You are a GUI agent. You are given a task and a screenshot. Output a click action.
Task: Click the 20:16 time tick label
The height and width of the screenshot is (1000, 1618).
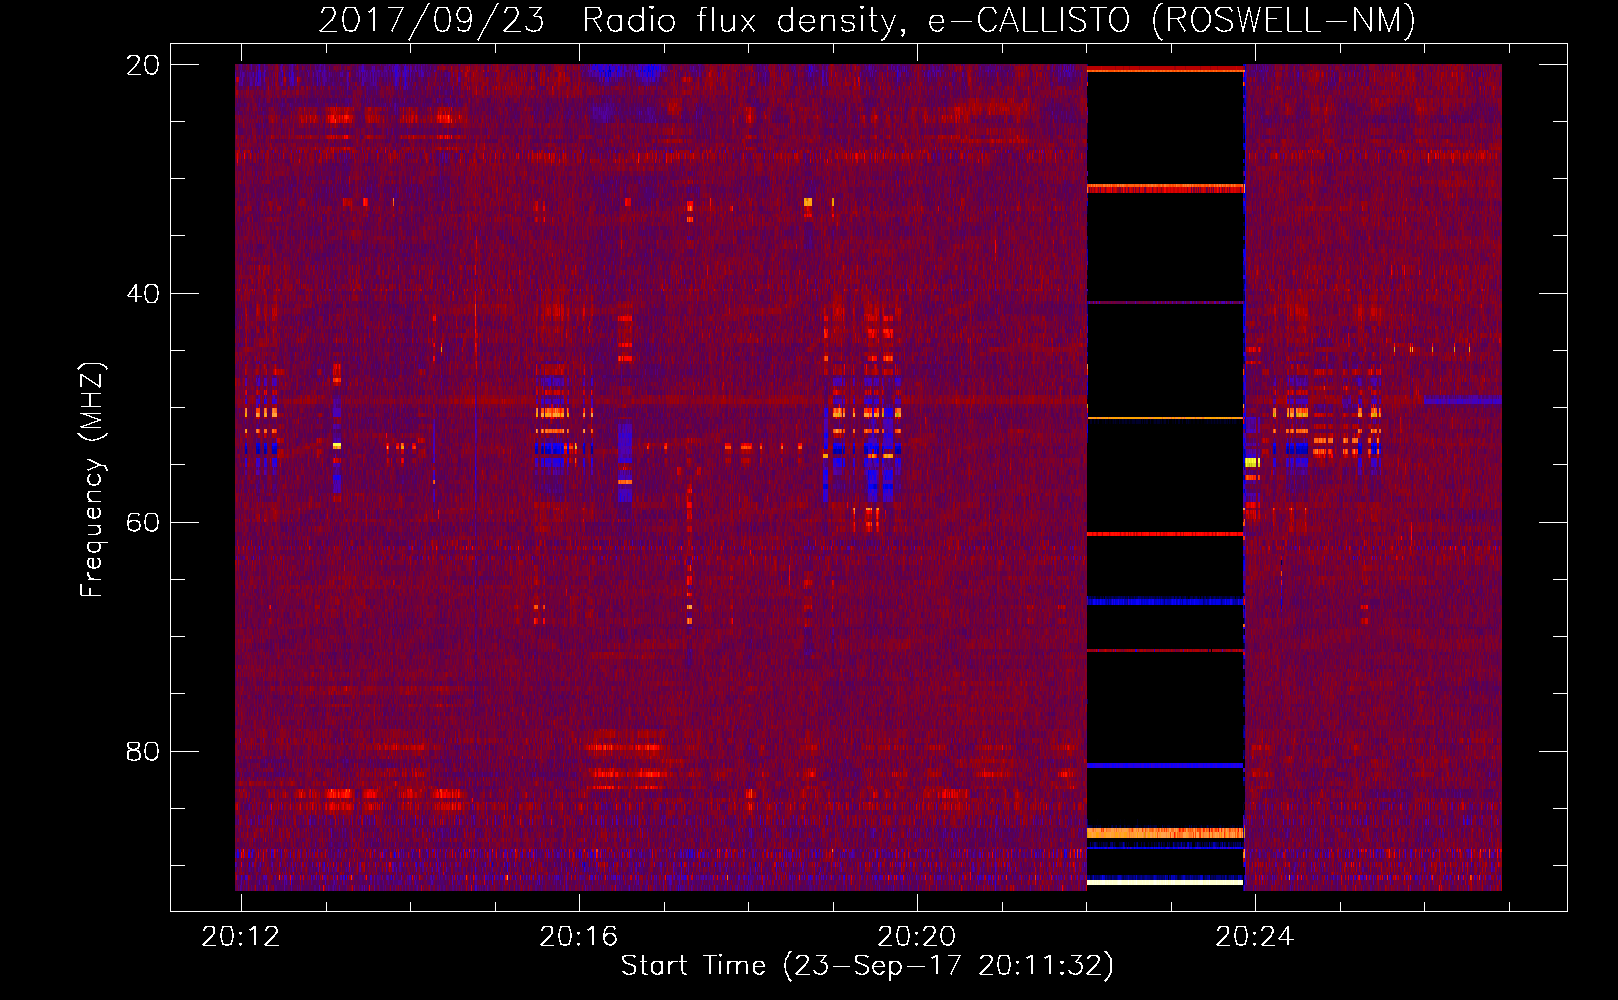point(579,937)
